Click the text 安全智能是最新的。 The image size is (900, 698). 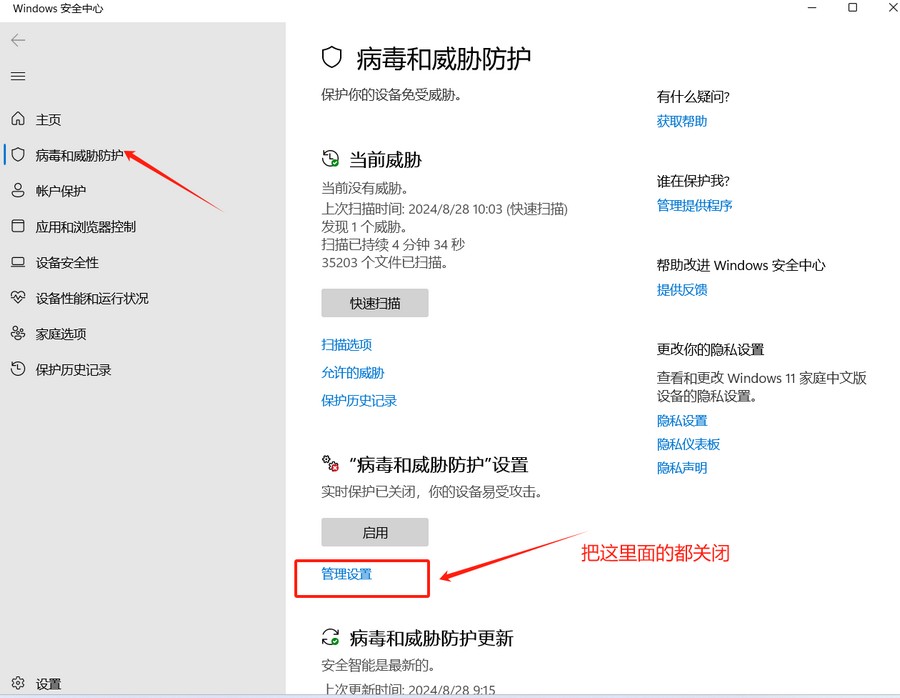pos(378,665)
